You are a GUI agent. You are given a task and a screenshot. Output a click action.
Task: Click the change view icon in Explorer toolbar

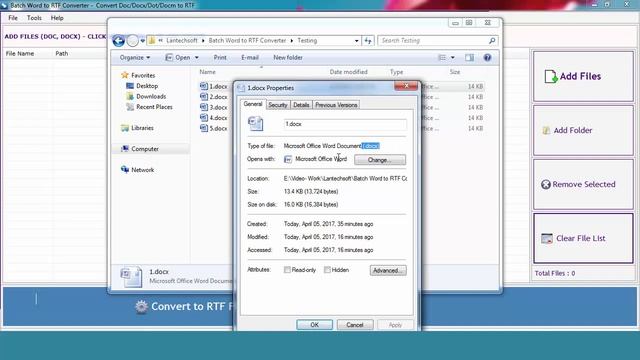click(442, 58)
